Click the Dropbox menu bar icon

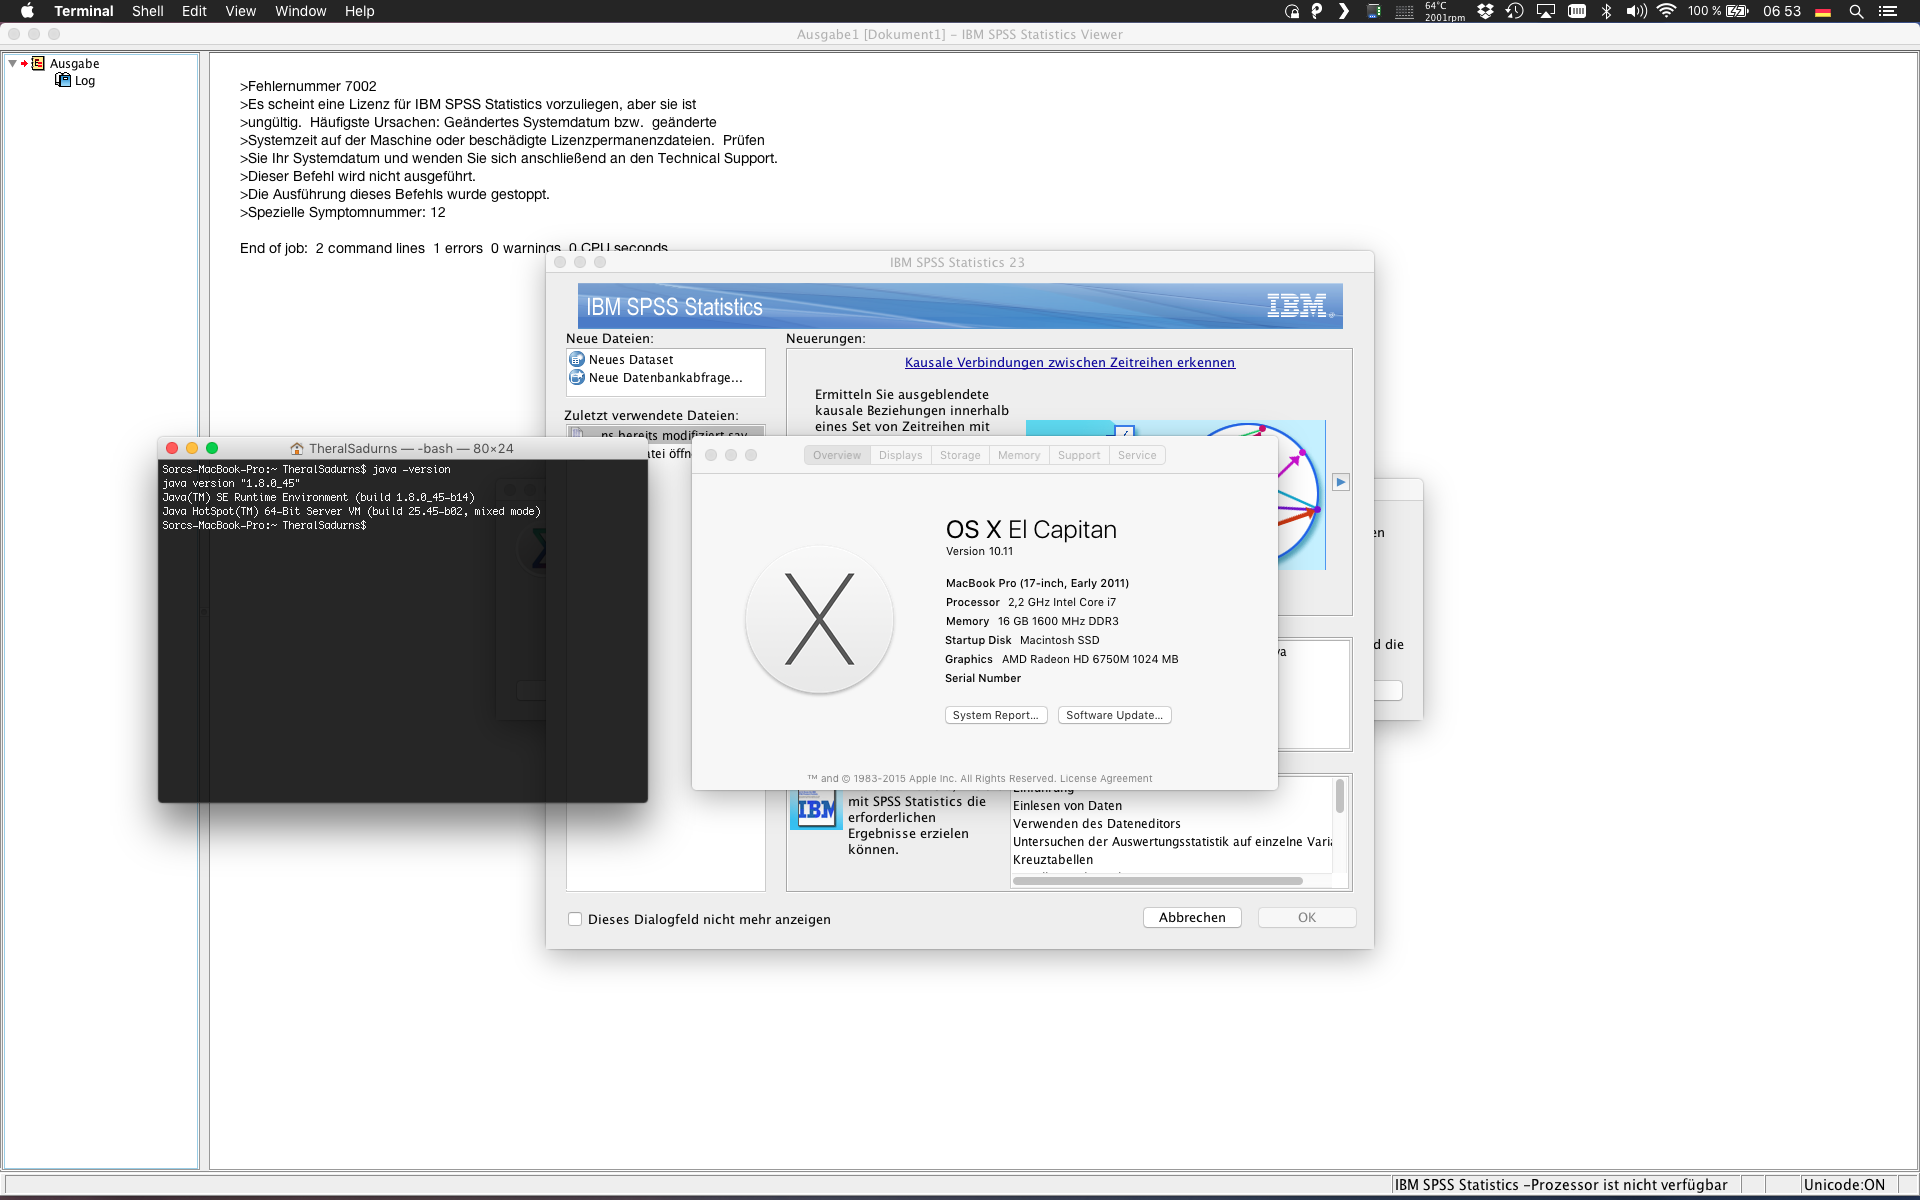(x=1485, y=11)
